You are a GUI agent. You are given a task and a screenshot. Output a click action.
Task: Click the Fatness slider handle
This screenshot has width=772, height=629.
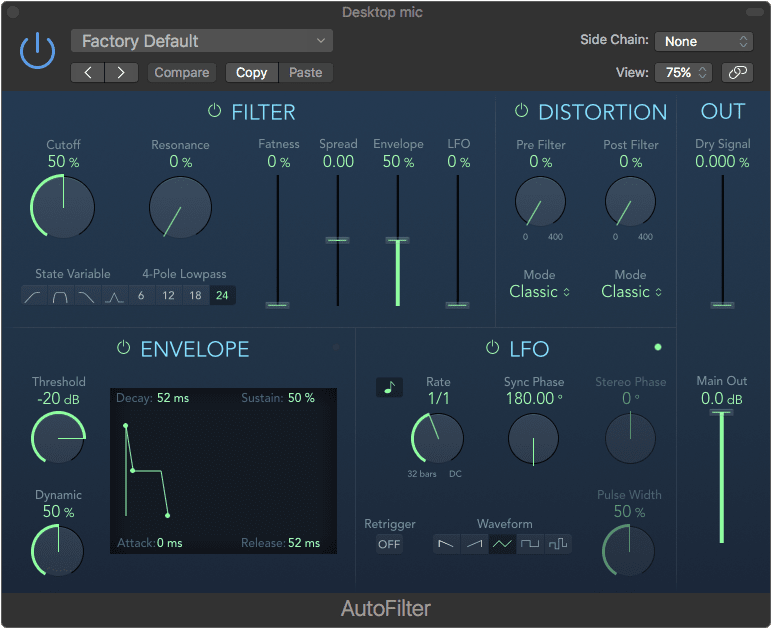click(x=278, y=305)
